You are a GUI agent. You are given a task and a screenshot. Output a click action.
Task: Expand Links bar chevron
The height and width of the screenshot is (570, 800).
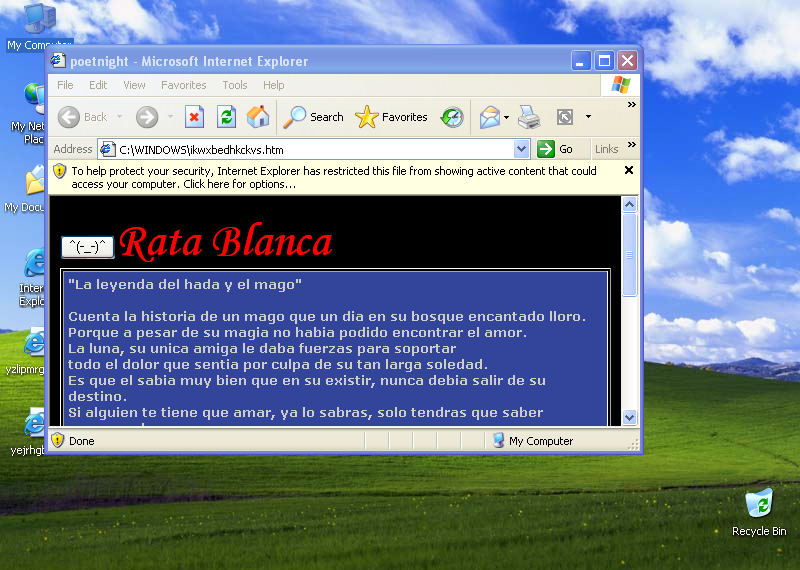point(632,144)
